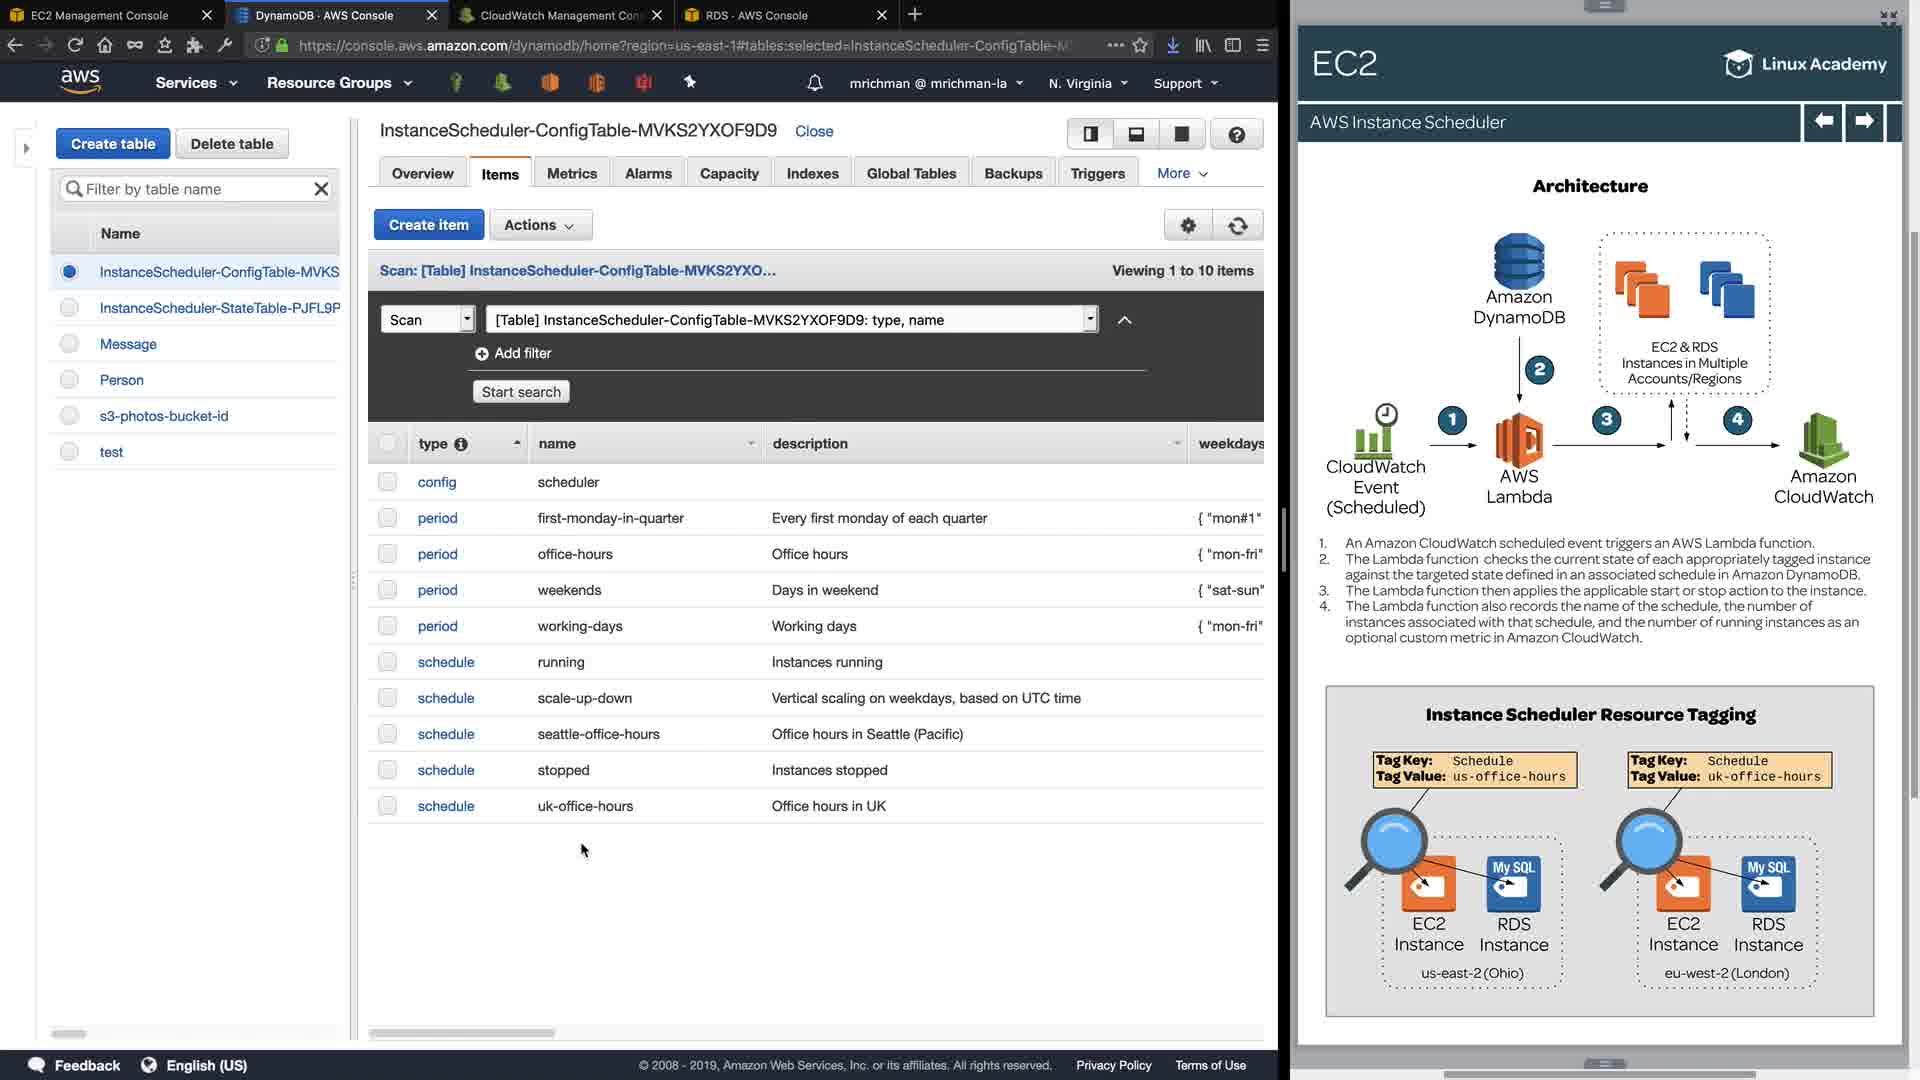Open the More tabs dropdown

[x=1182, y=173]
